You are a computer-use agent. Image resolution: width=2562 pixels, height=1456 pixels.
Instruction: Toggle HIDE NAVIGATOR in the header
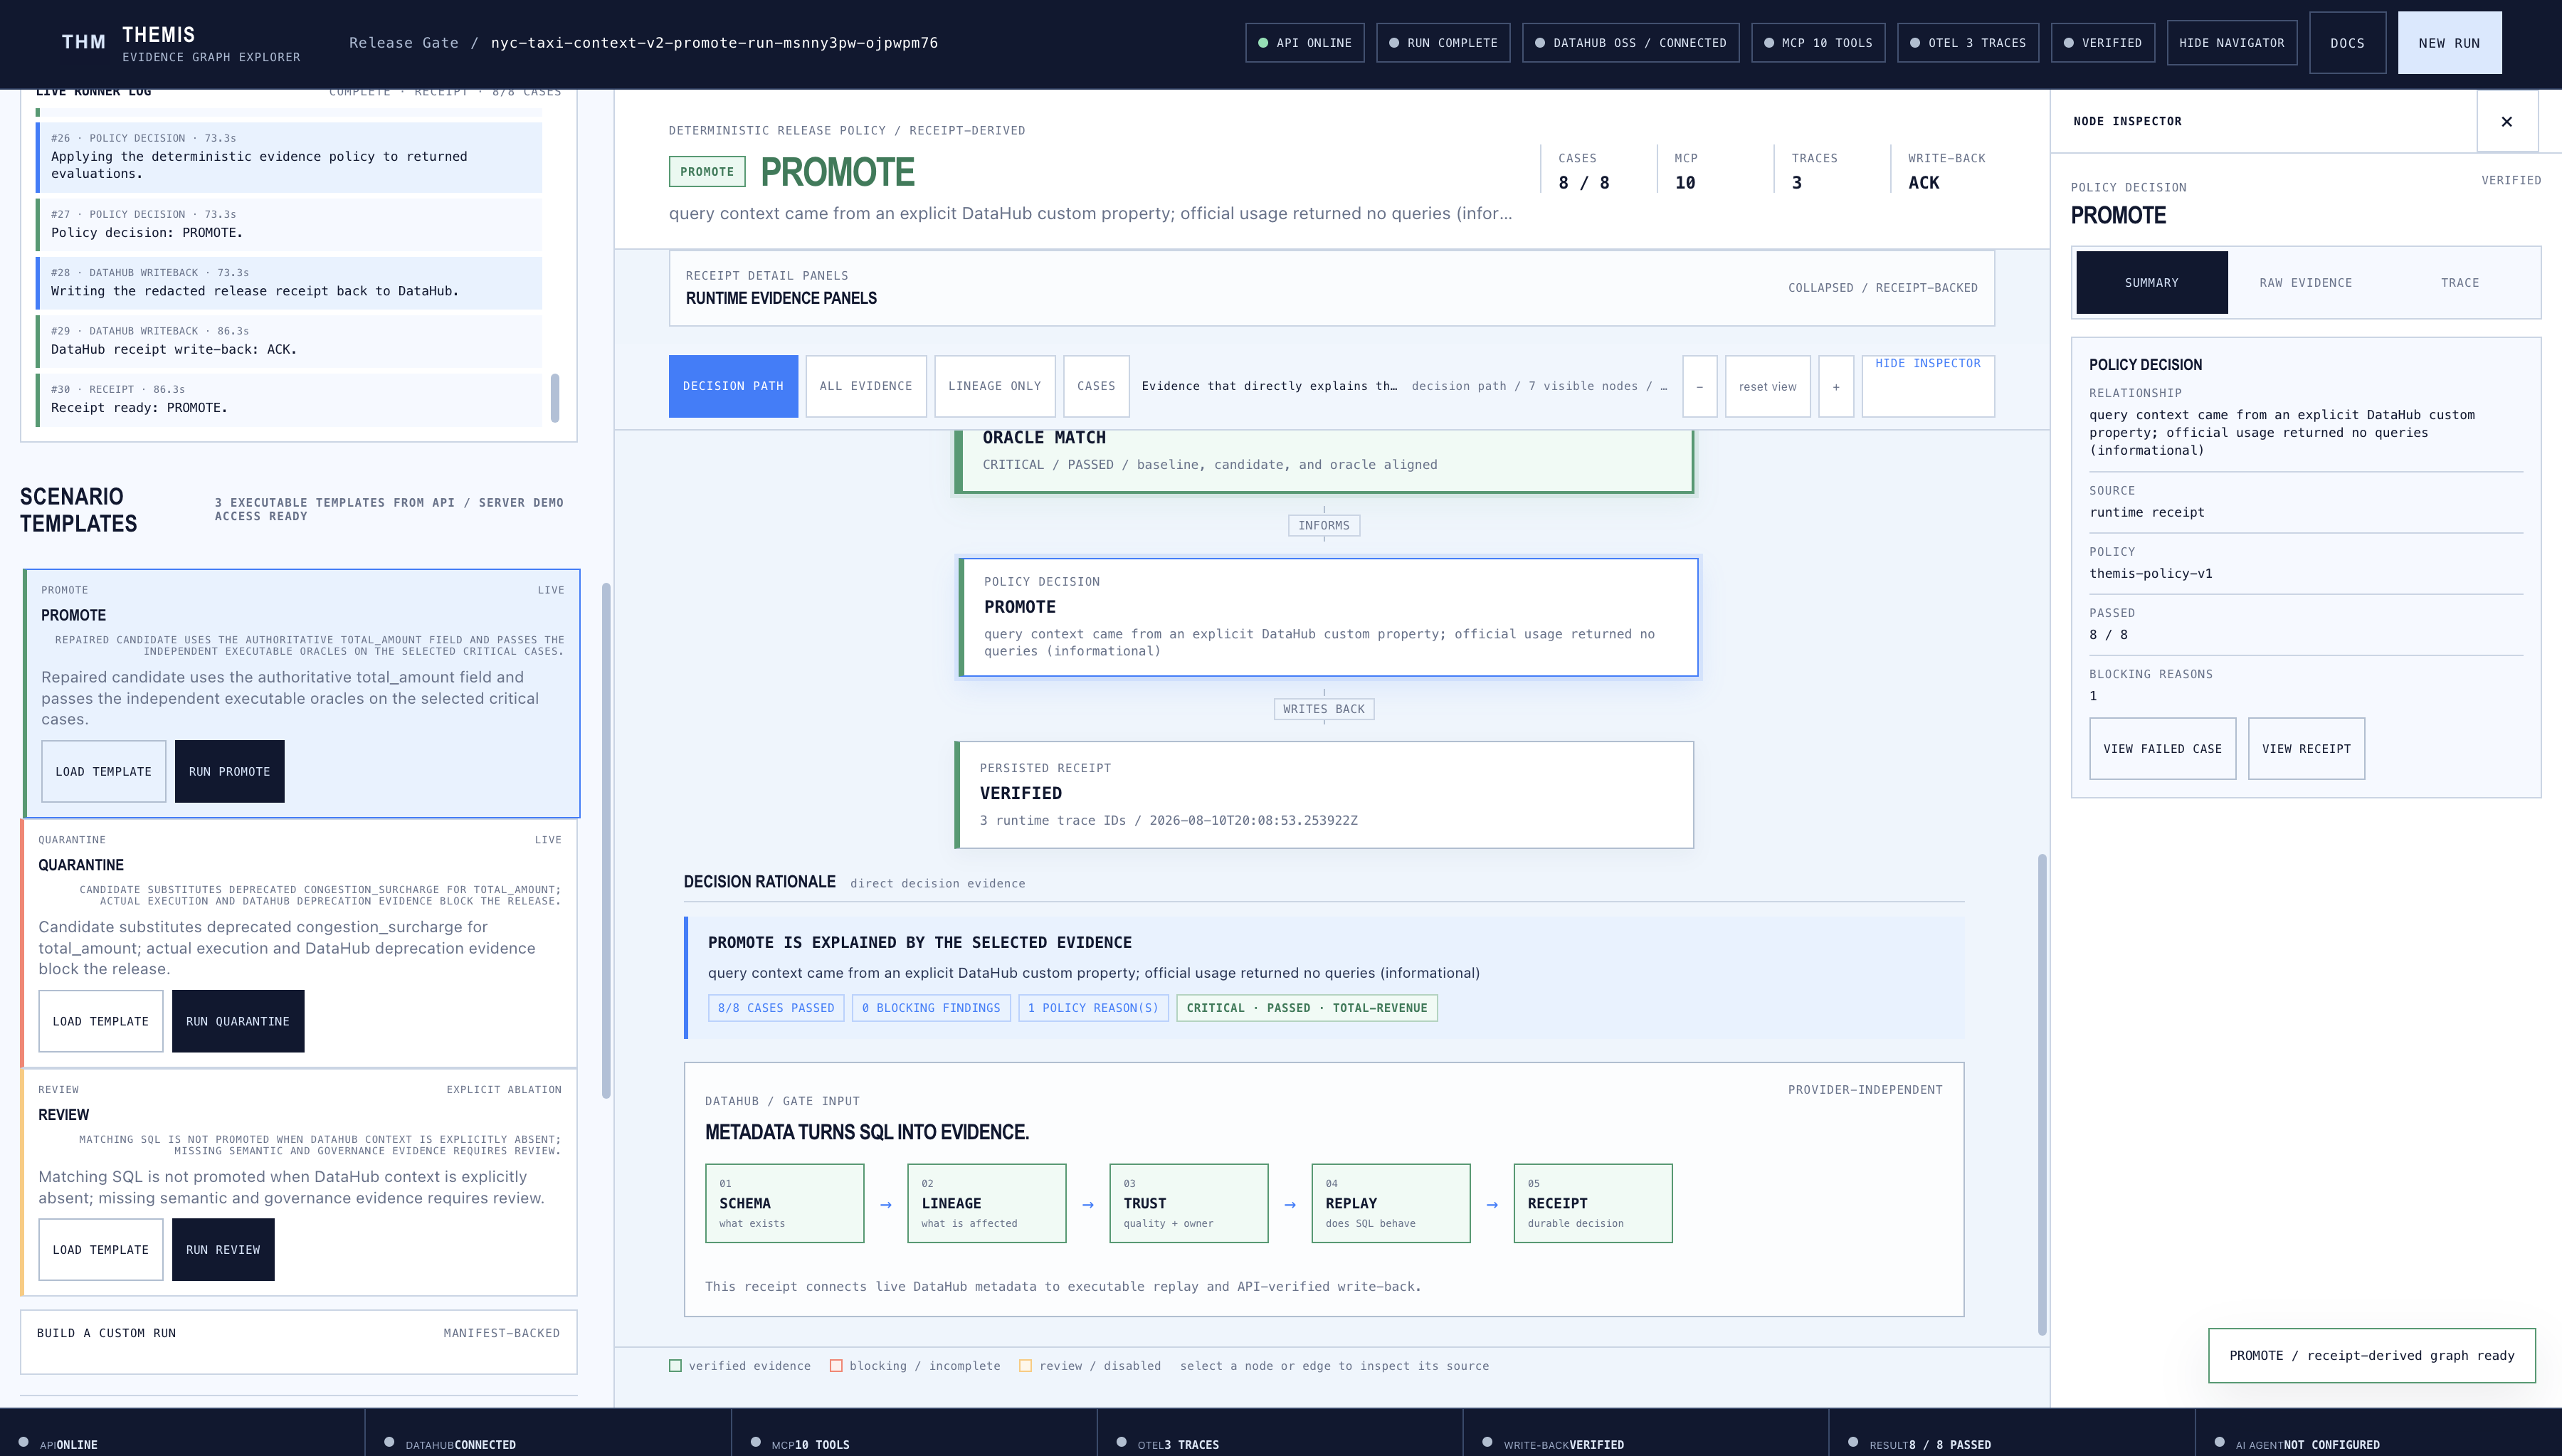[x=2231, y=43]
